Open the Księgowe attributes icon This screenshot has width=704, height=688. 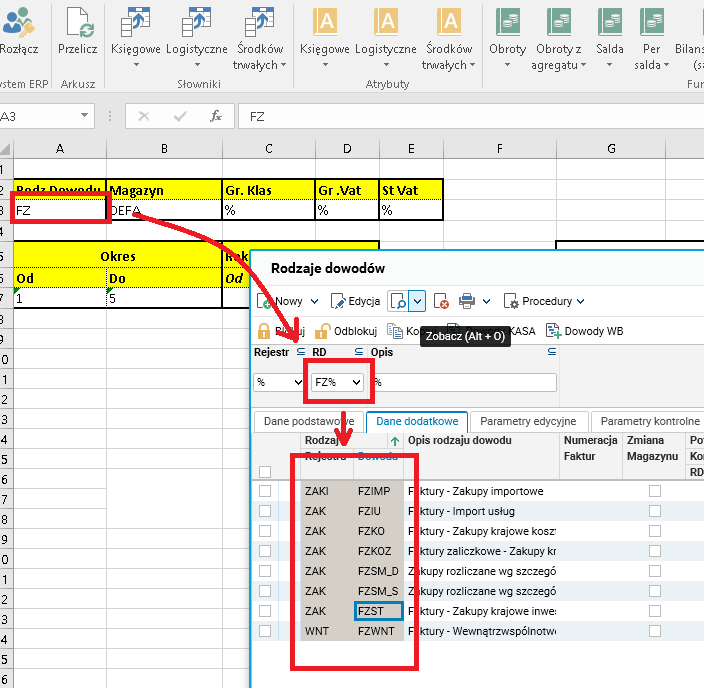tap(325, 22)
